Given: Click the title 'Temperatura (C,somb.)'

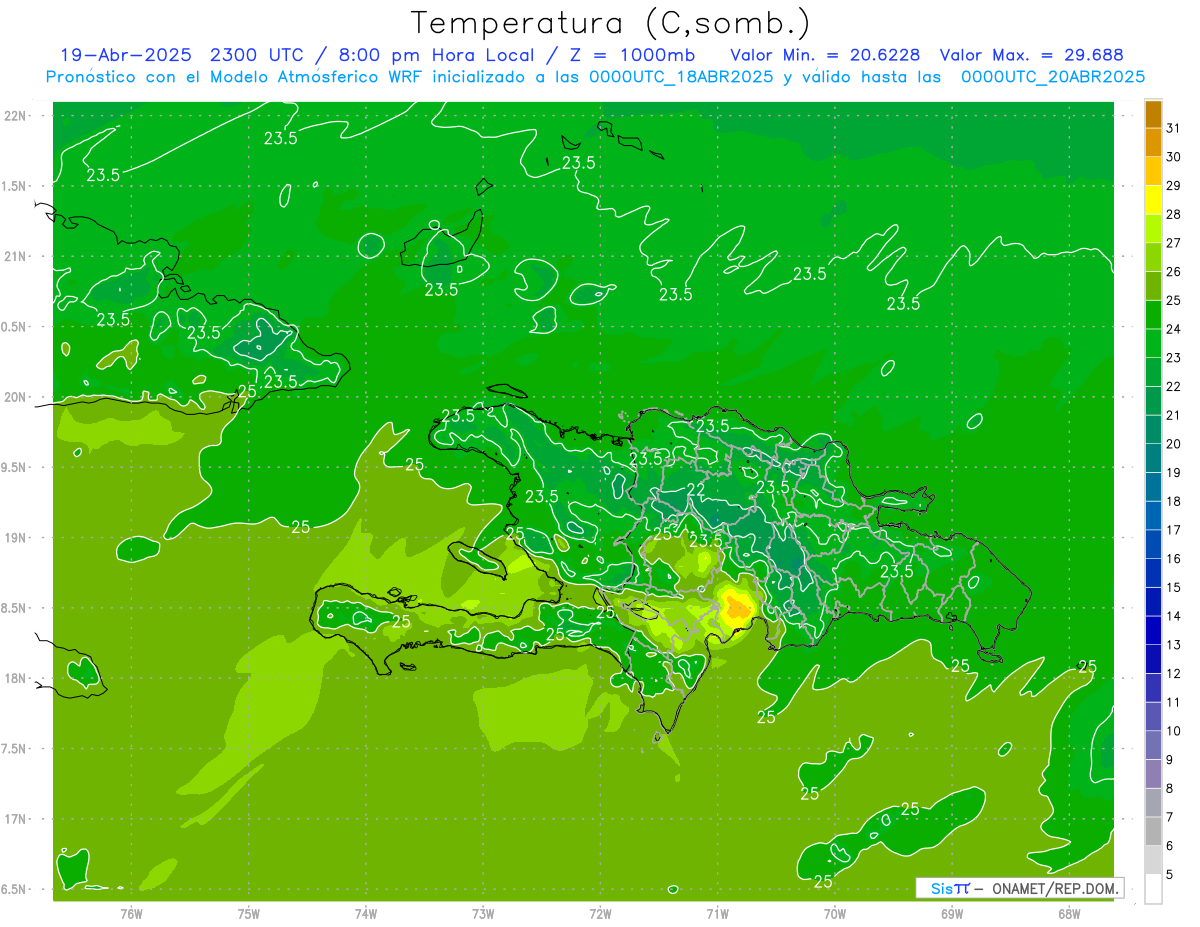Looking at the screenshot, I should pos(611,23).
